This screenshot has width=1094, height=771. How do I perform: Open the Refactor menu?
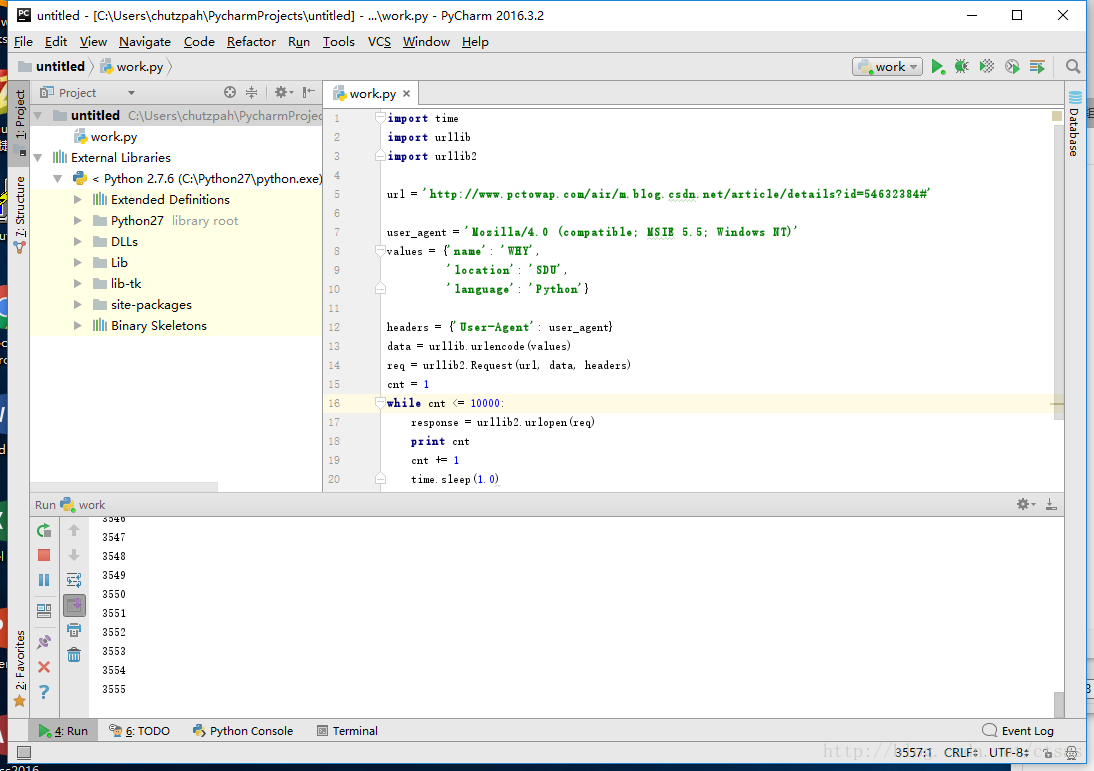(251, 42)
